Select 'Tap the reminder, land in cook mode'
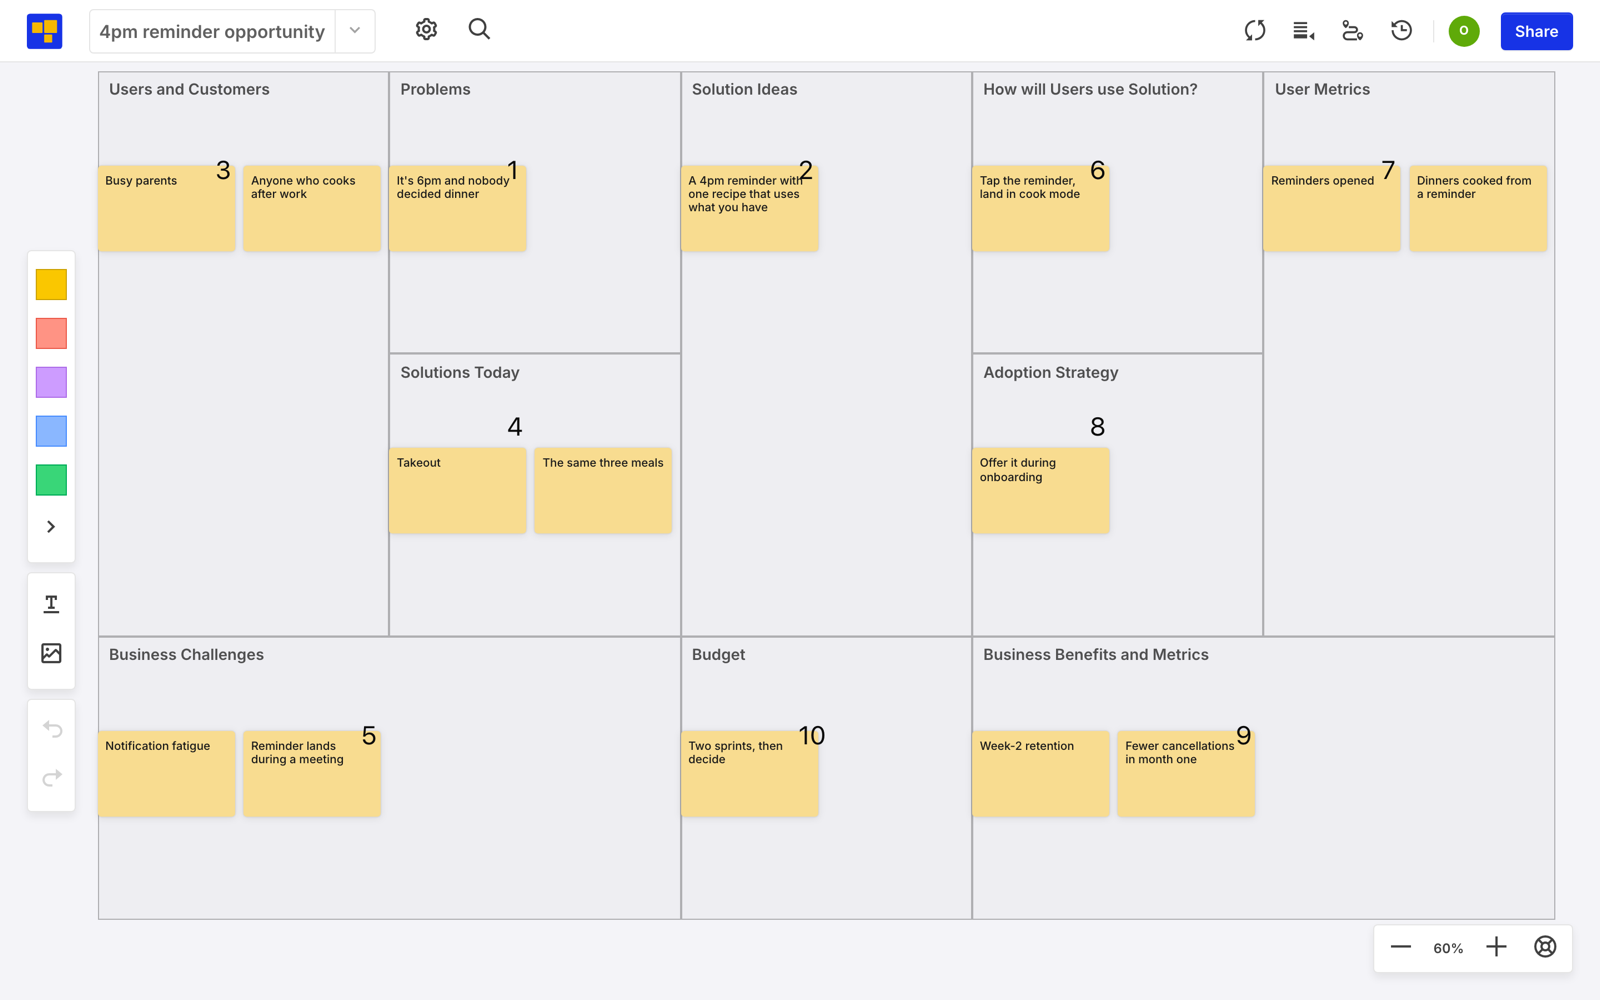Image resolution: width=1600 pixels, height=1000 pixels. click(x=1040, y=208)
